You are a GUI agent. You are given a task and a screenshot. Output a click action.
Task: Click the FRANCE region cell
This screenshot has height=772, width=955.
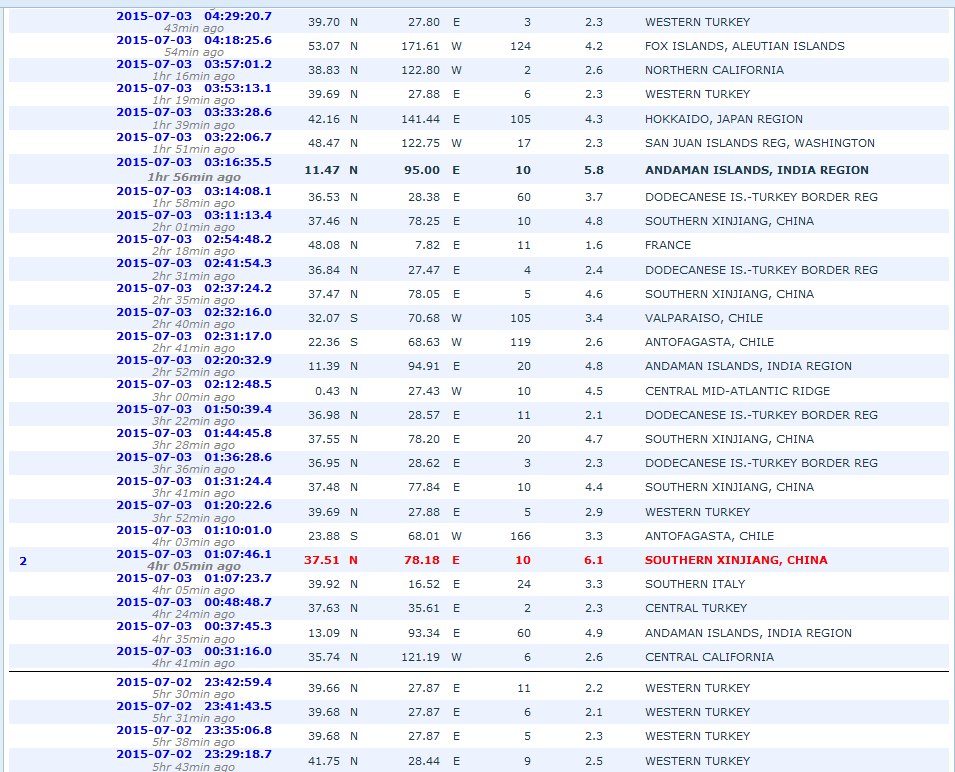coord(668,245)
